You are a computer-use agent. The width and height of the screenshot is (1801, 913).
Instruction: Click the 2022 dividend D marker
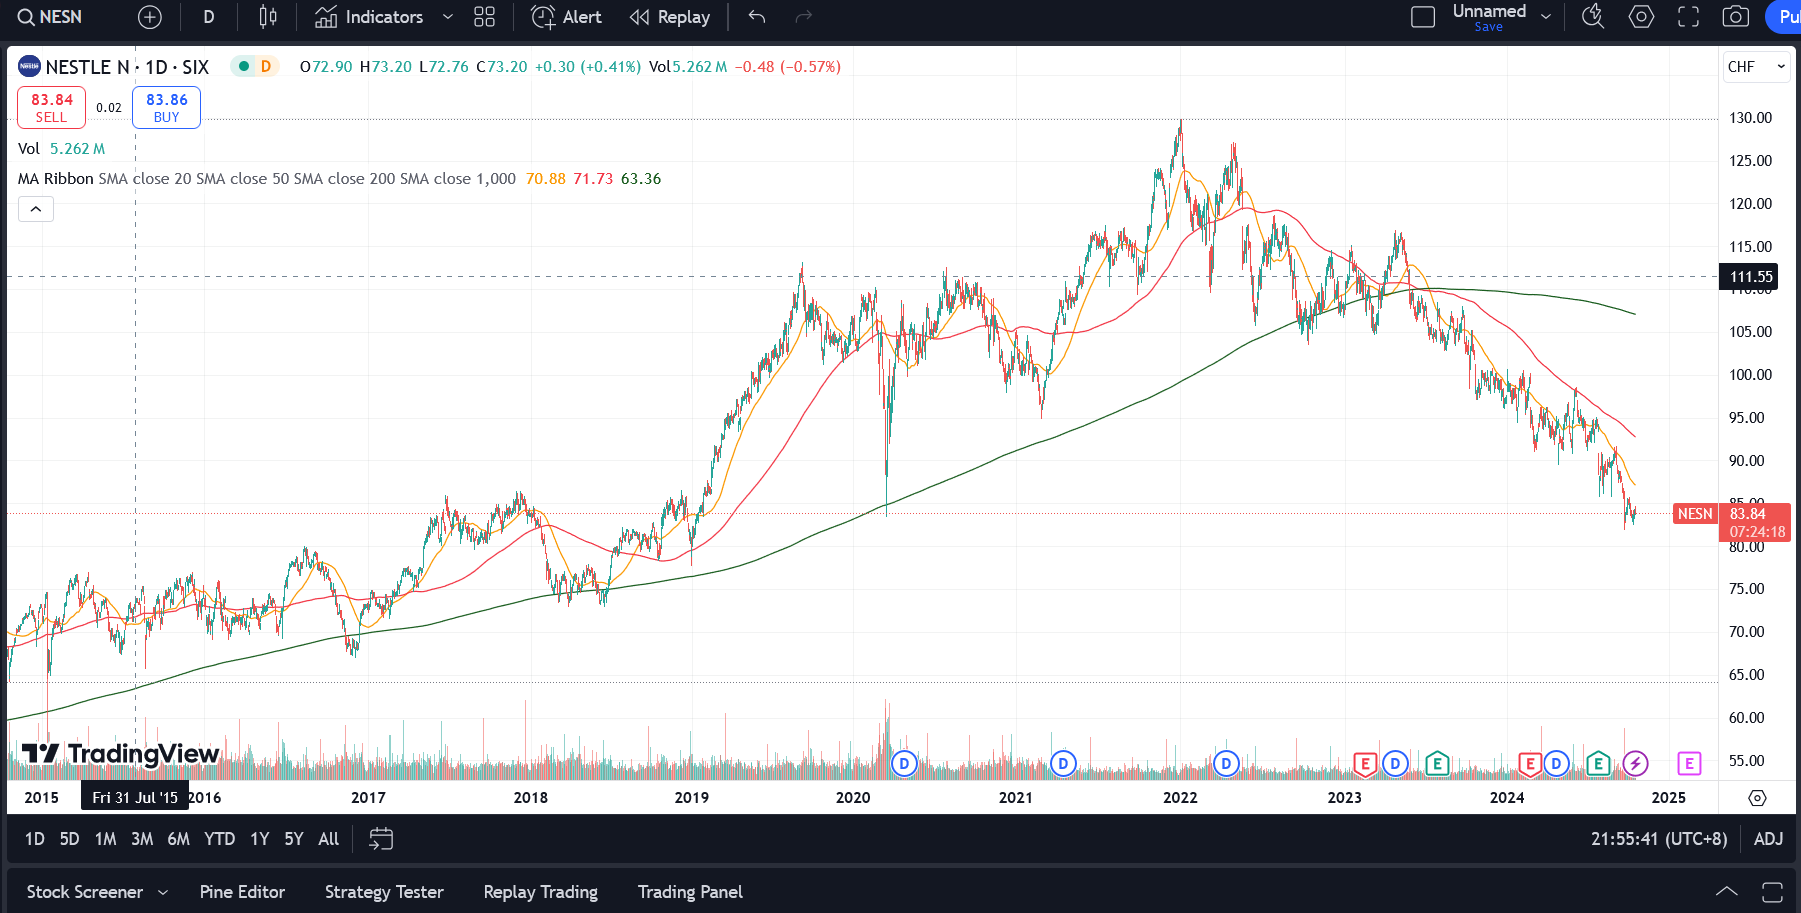(1226, 764)
